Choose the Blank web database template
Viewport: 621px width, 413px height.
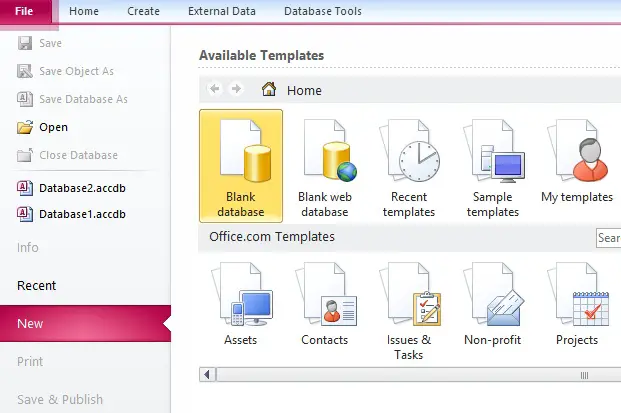325,168
